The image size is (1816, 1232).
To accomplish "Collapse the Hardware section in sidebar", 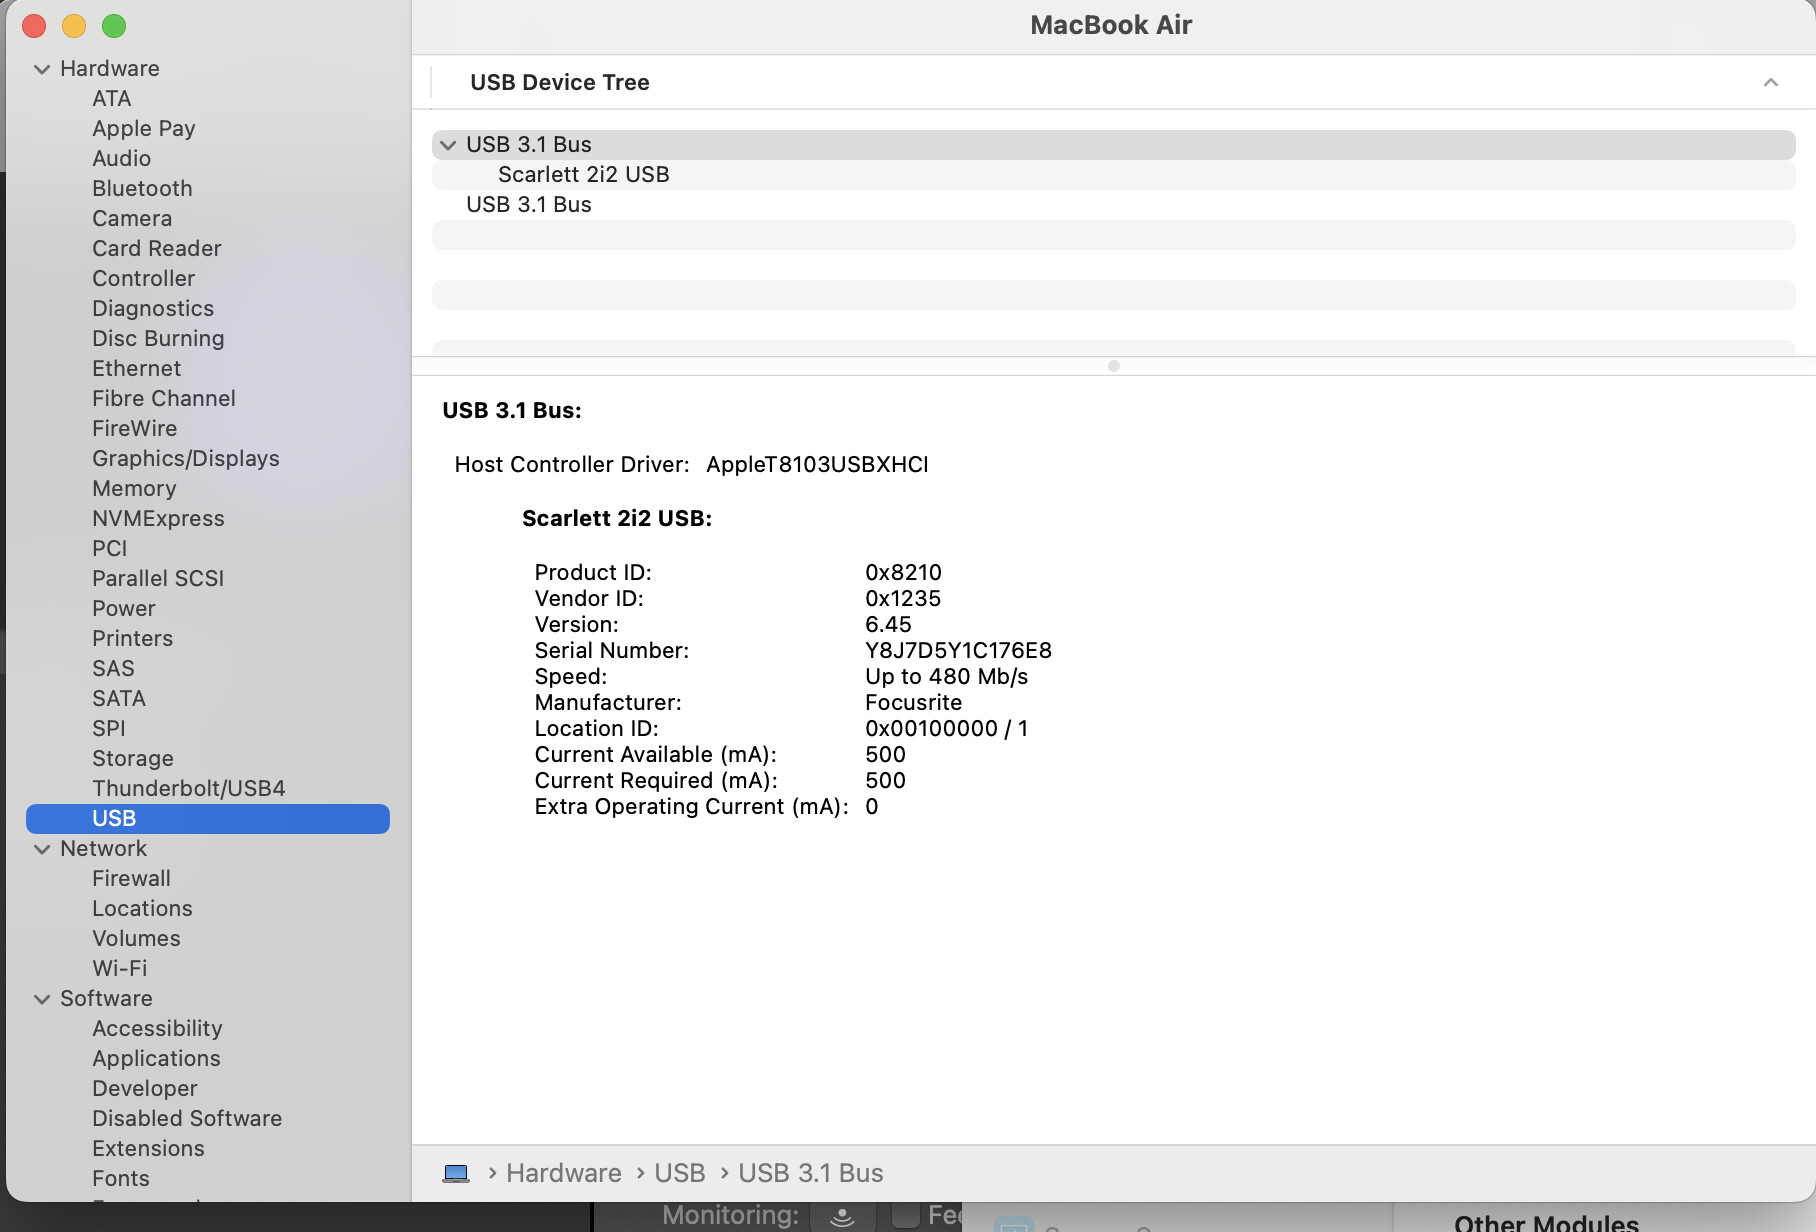I will coord(42,69).
